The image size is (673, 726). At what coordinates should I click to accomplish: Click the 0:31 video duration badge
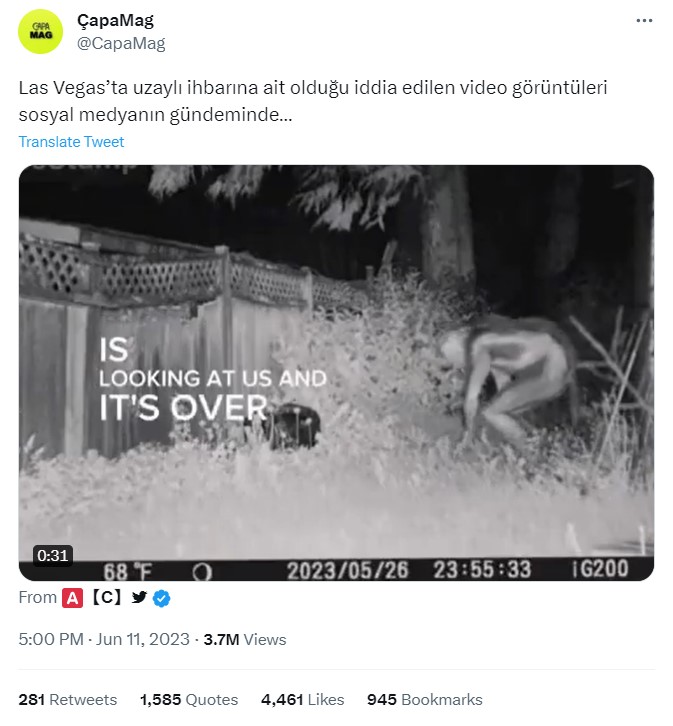click(x=52, y=556)
